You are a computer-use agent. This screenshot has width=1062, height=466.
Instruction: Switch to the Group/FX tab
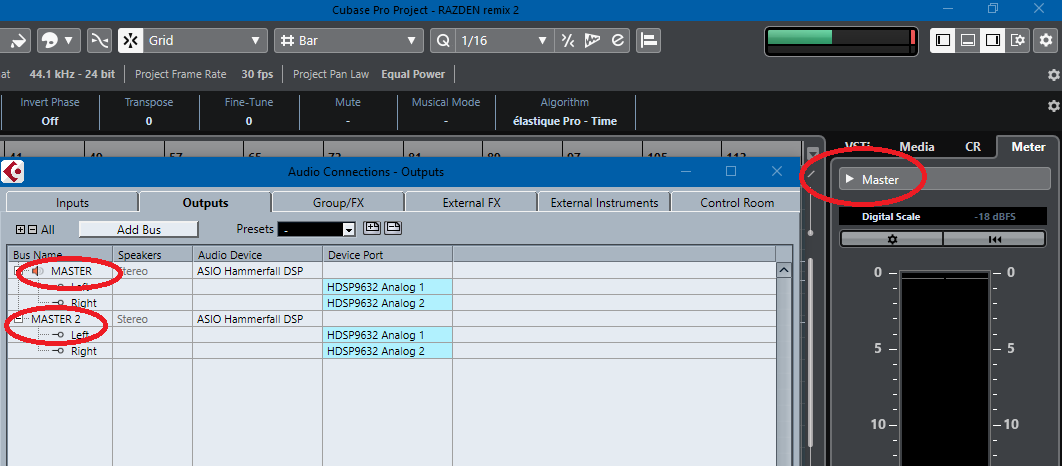point(338,203)
